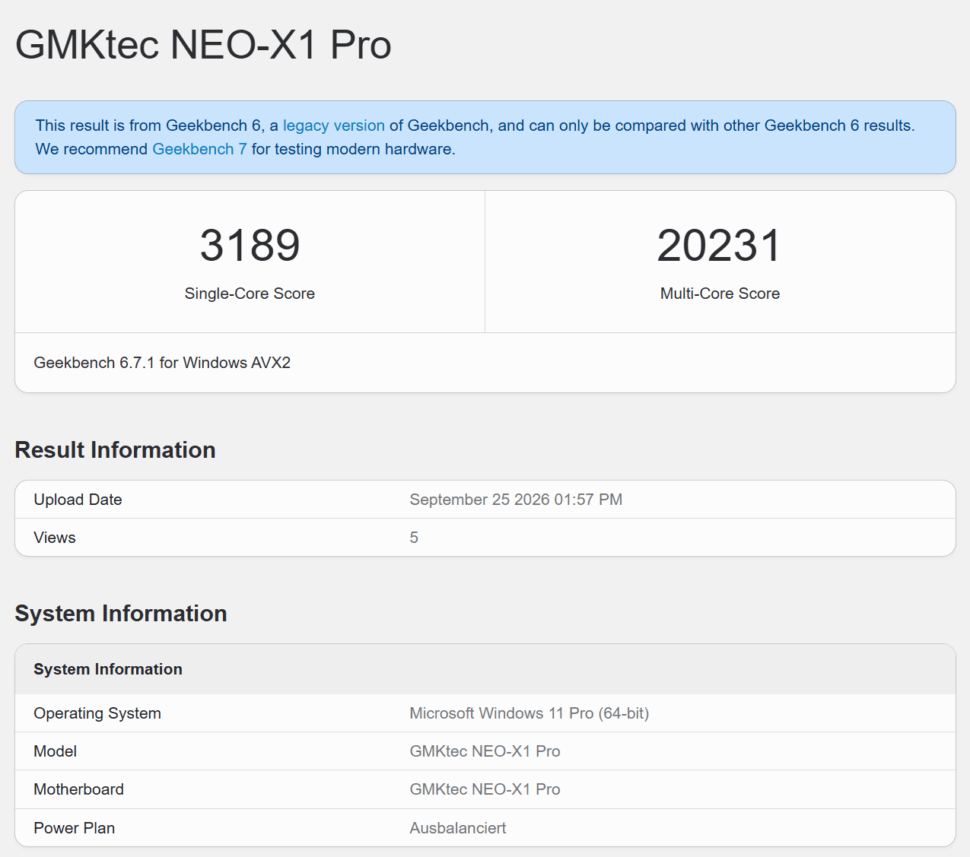Click the single-core score 3189
The height and width of the screenshot is (857, 970).
pos(250,245)
